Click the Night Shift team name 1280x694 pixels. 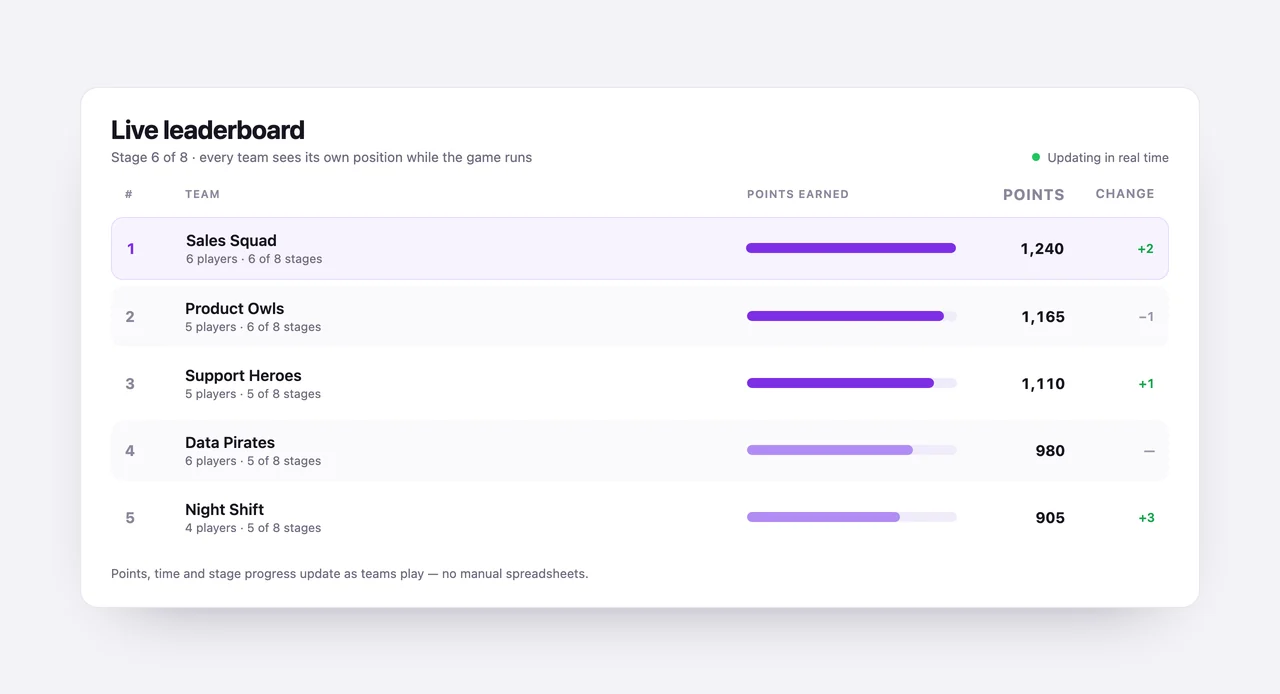225,510
